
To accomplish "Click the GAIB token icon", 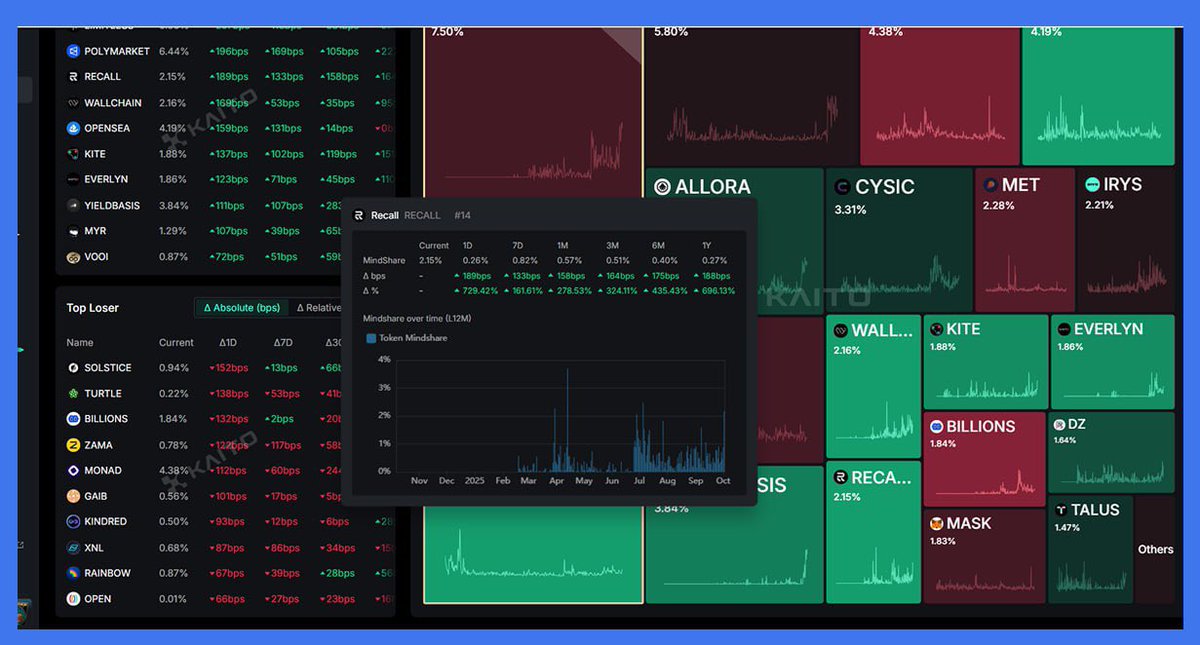I will (x=73, y=496).
